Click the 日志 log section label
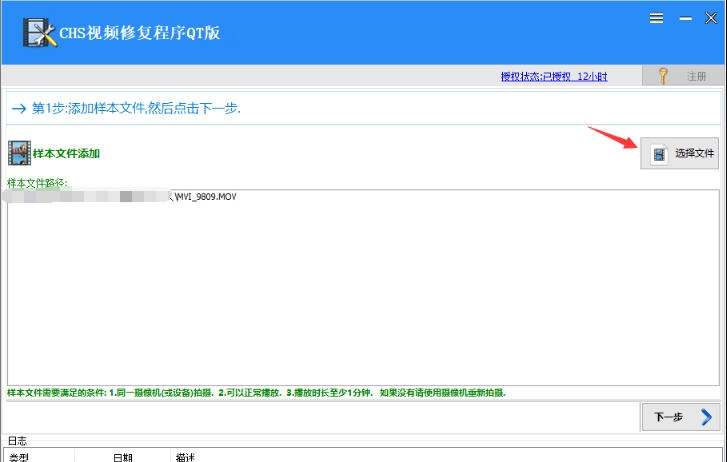The image size is (727, 462). pyautogui.click(x=18, y=441)
